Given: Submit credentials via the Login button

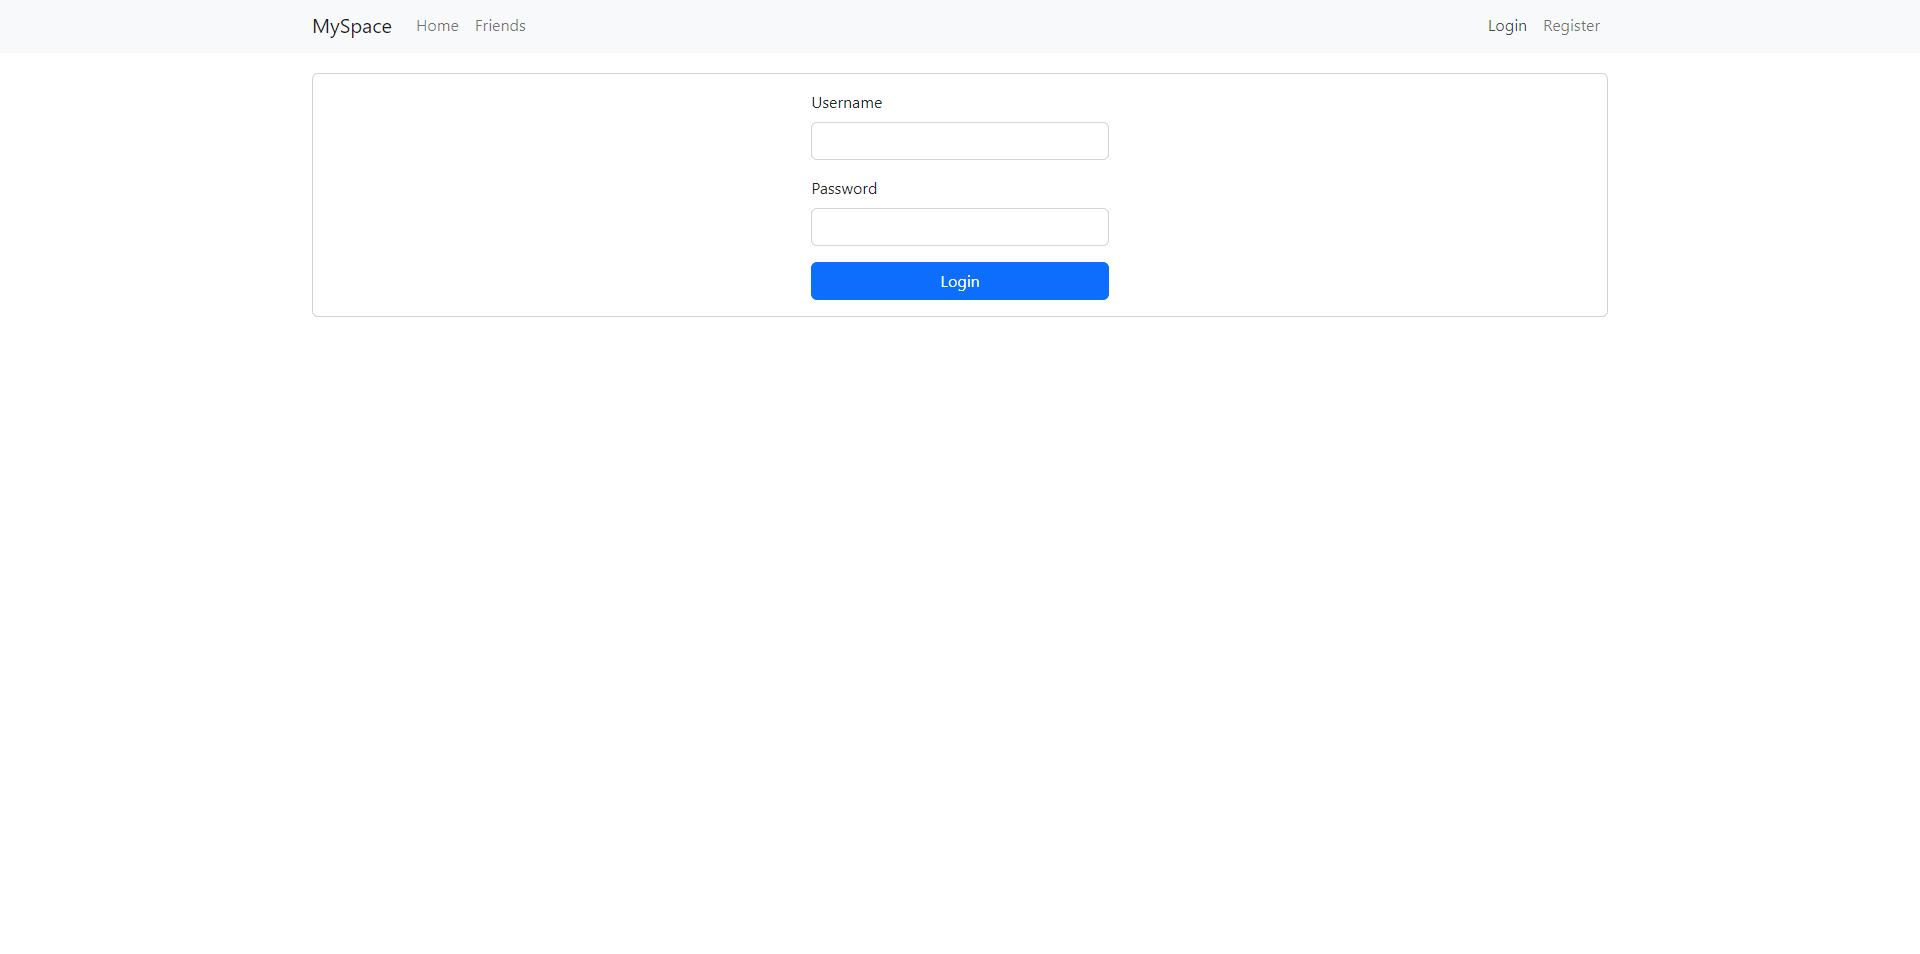Looking at the screenshot, I should click(x=959, y=281).
